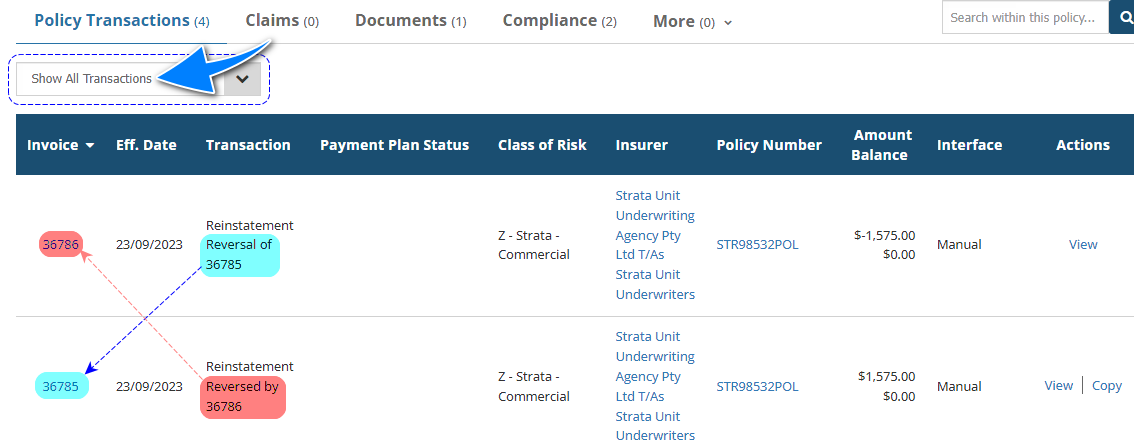Click the Eff. Date column header

point(146,145)
